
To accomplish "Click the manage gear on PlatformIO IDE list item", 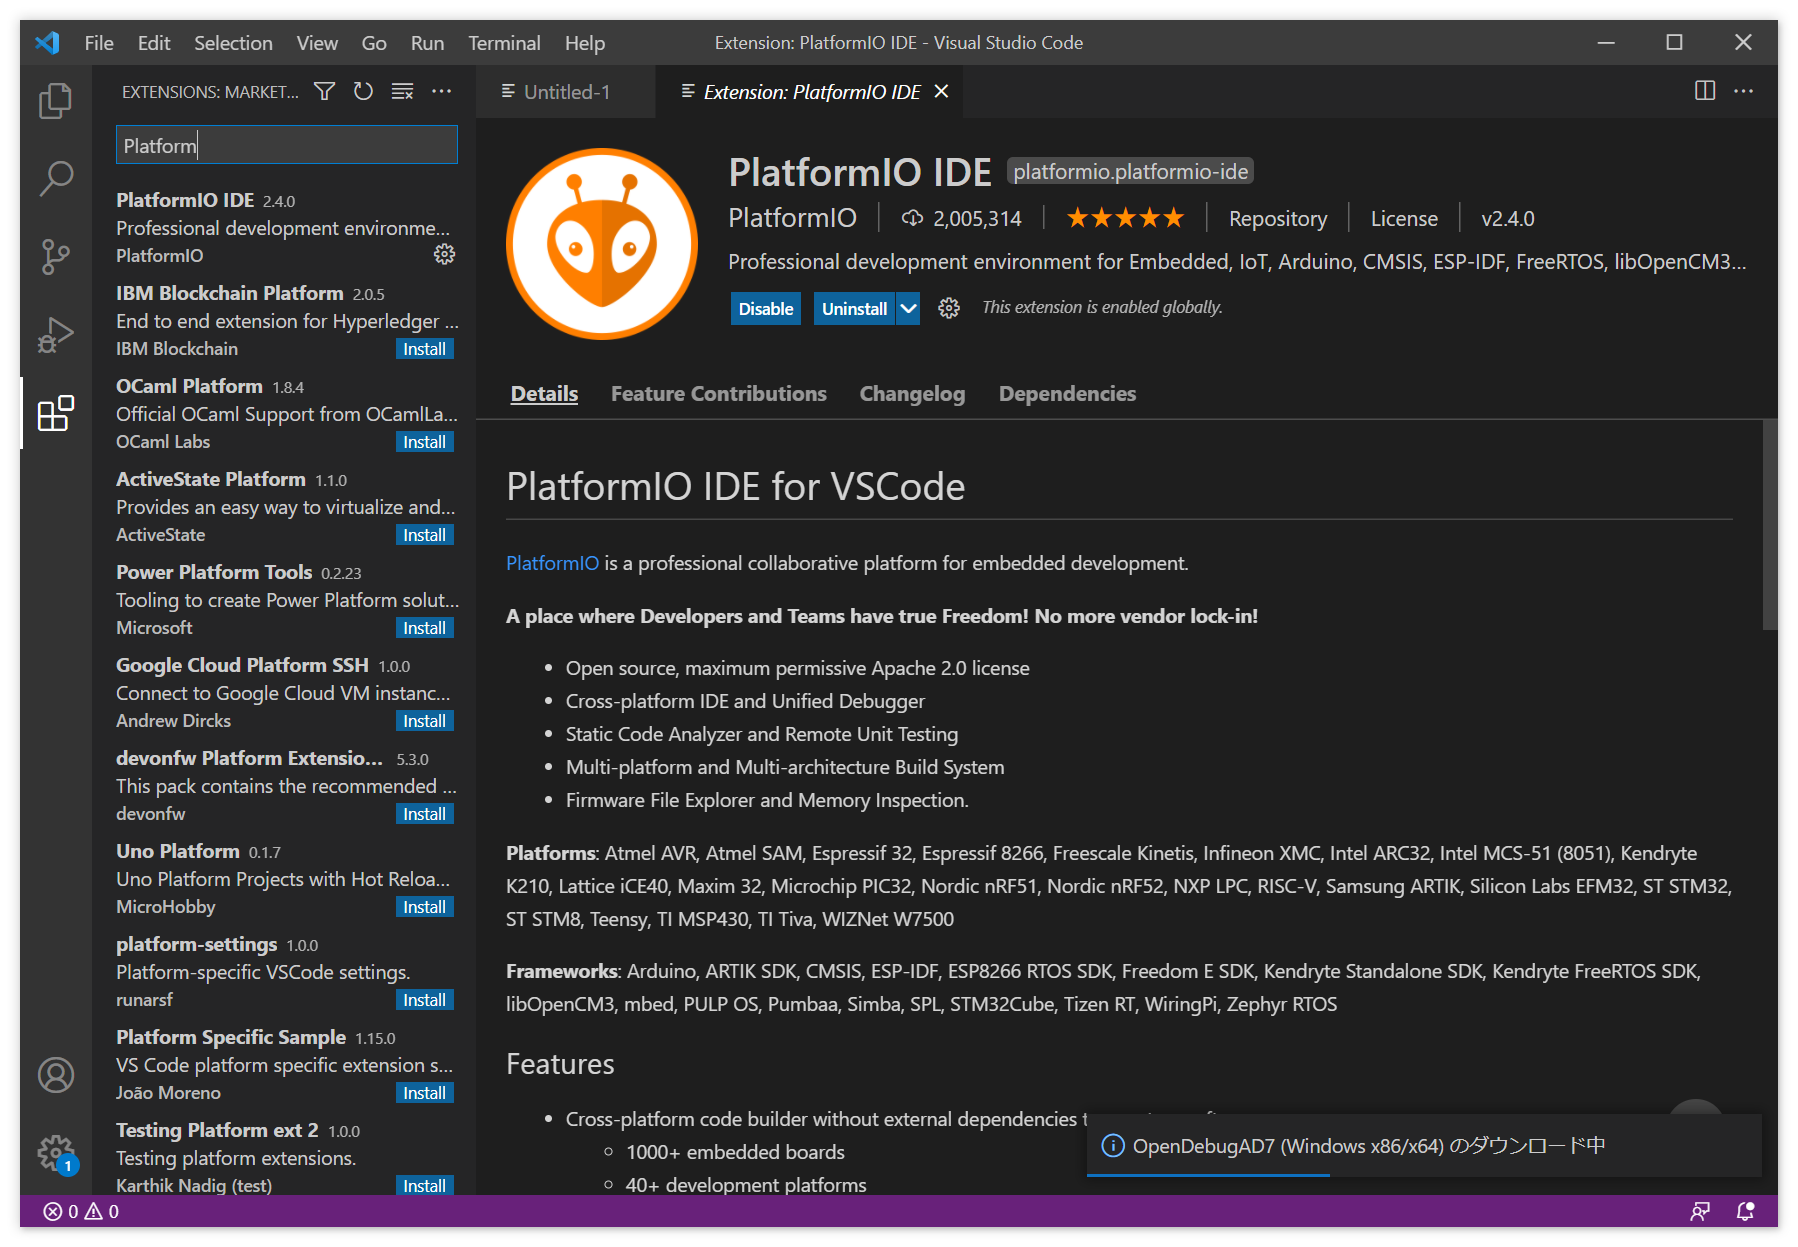I will point(444,254).
